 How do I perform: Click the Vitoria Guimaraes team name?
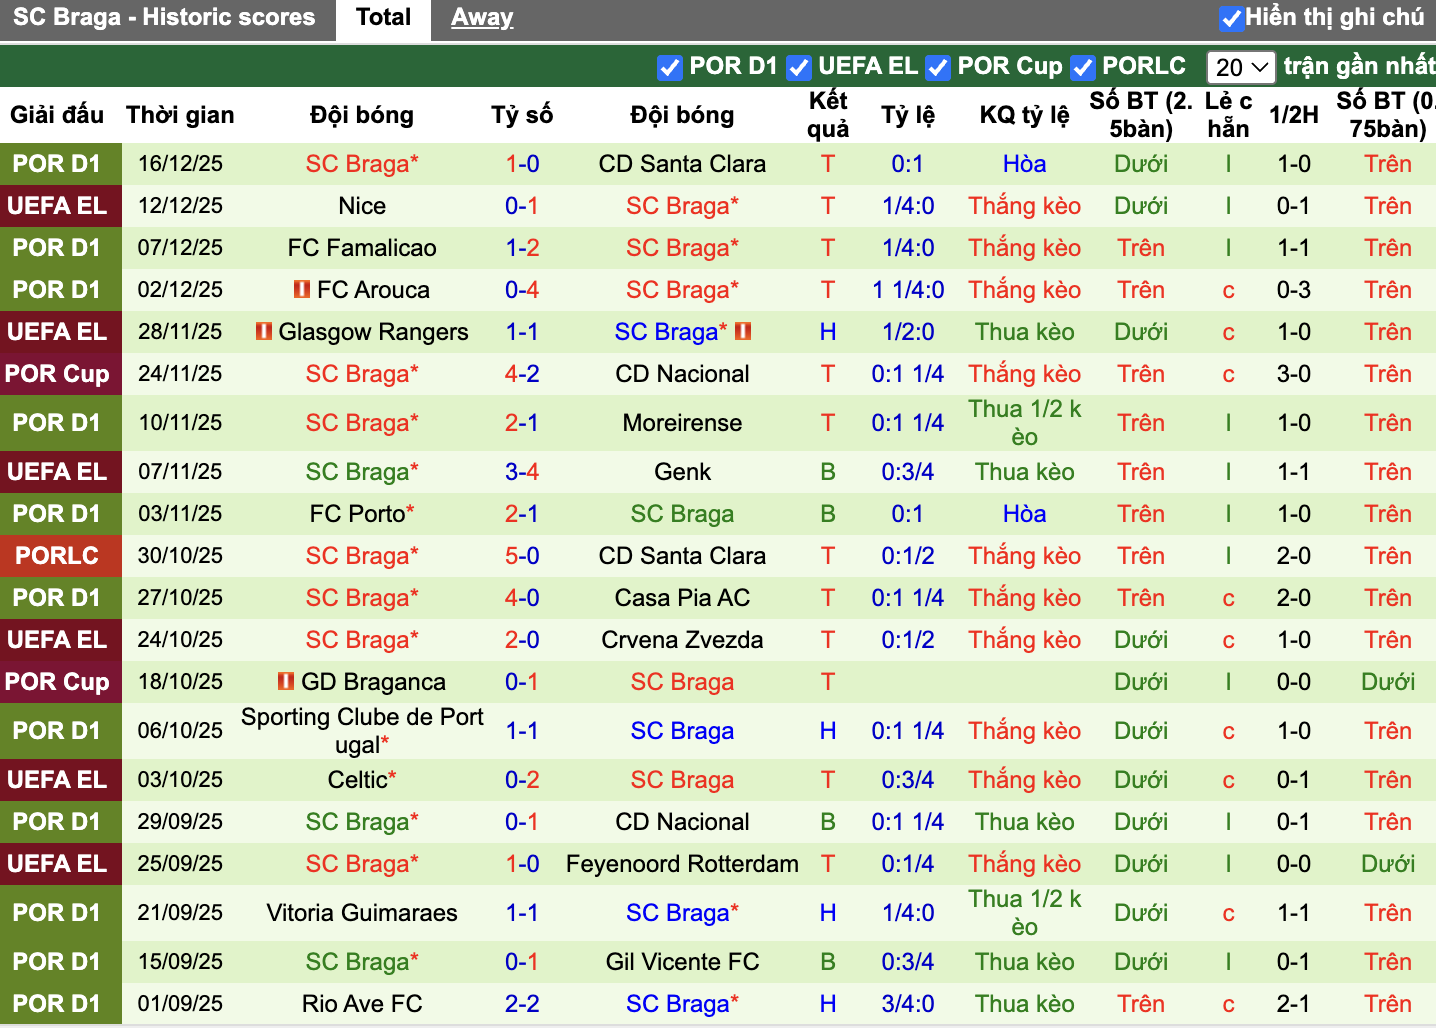[x=362, y=913]
